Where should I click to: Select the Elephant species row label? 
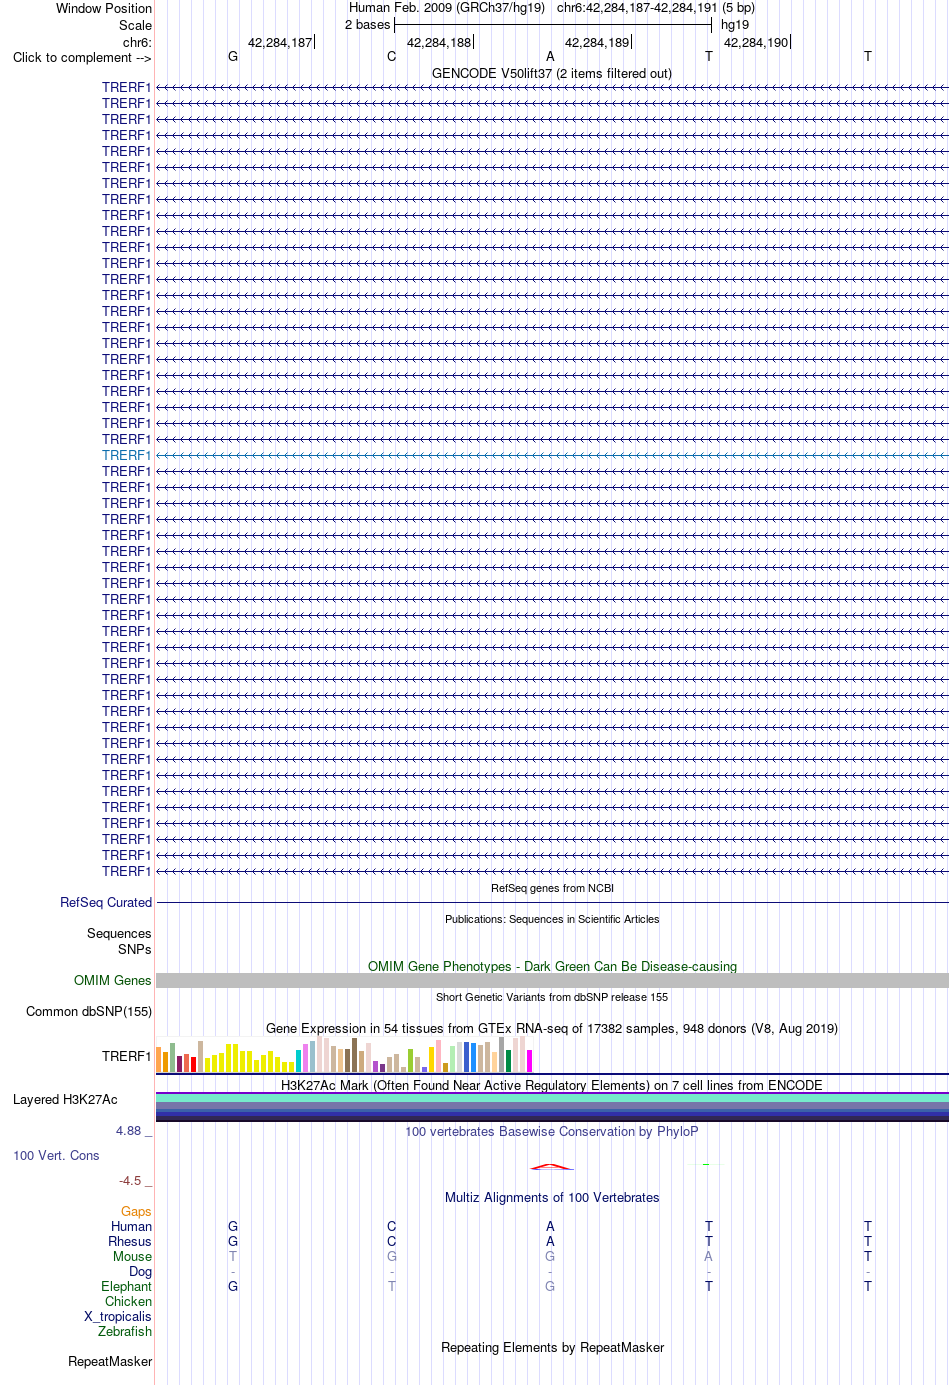click(127, 1286)
